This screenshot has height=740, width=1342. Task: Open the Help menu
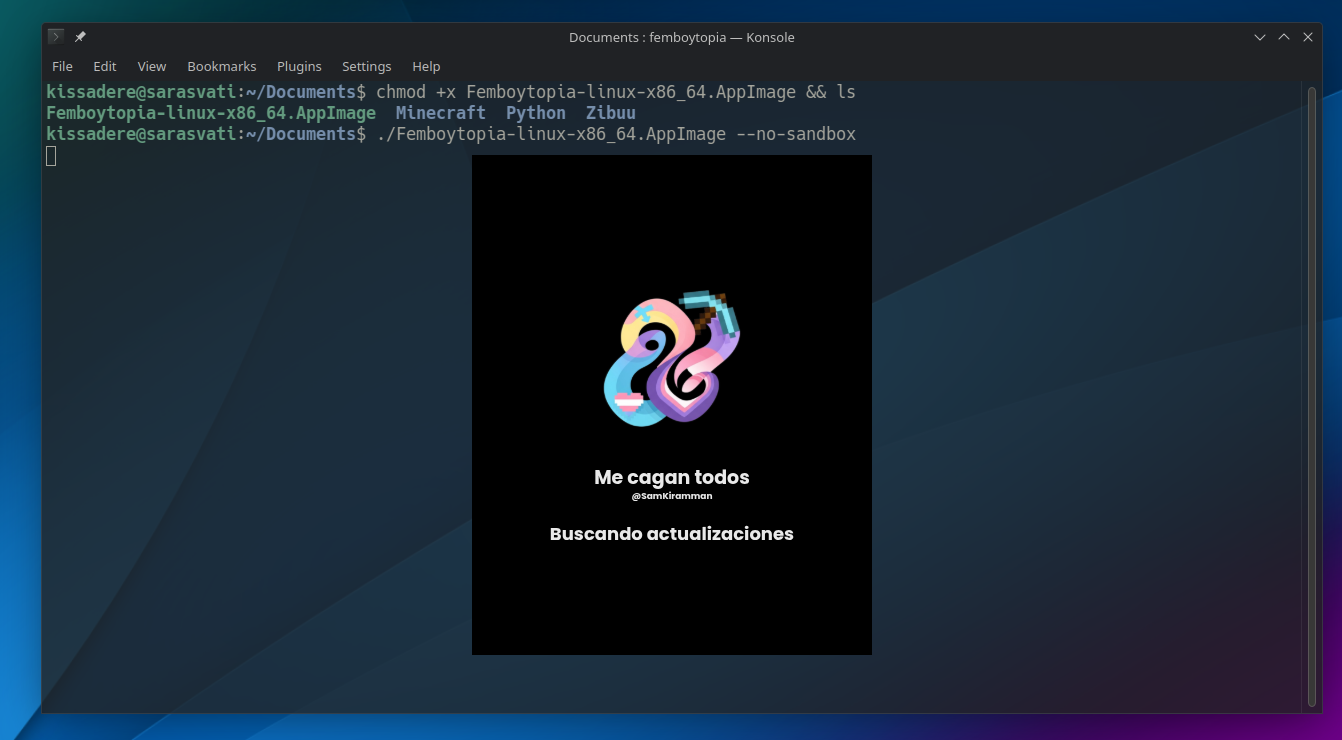pos(426,66)
